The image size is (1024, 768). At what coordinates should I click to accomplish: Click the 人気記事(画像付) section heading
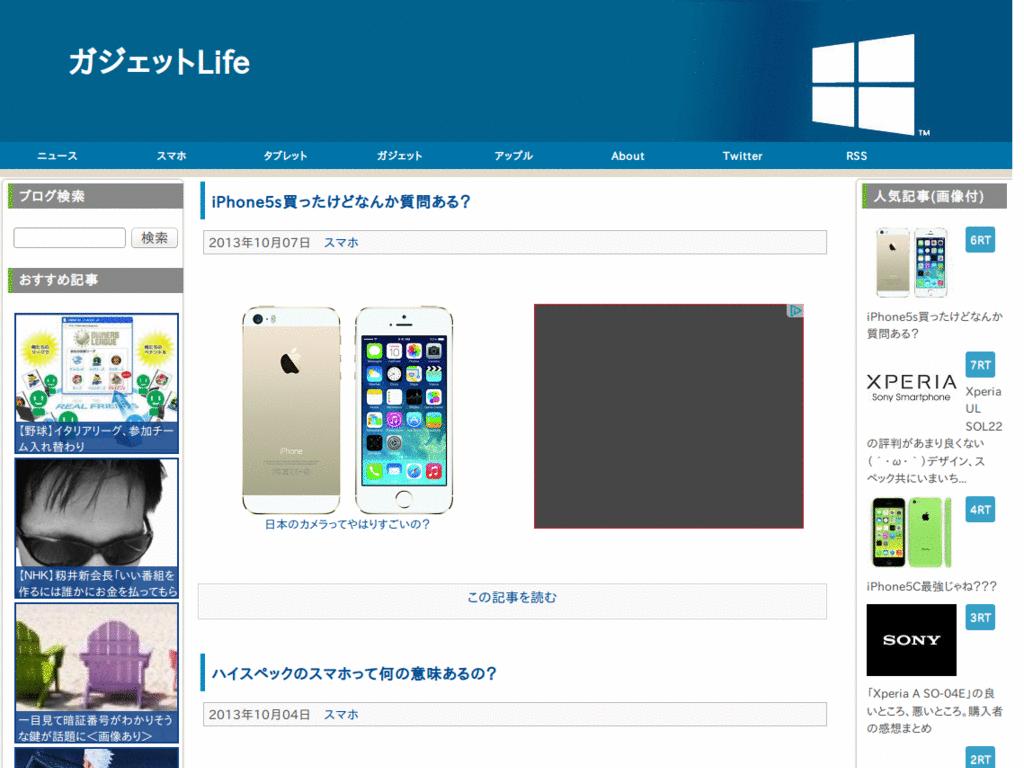[x=934, y=196]
